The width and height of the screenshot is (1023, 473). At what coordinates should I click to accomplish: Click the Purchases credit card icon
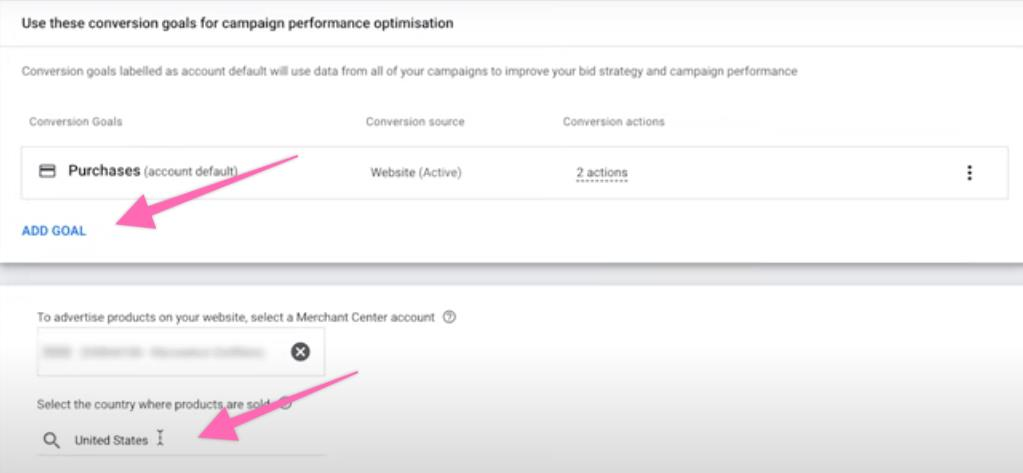(x=46, y=171)
